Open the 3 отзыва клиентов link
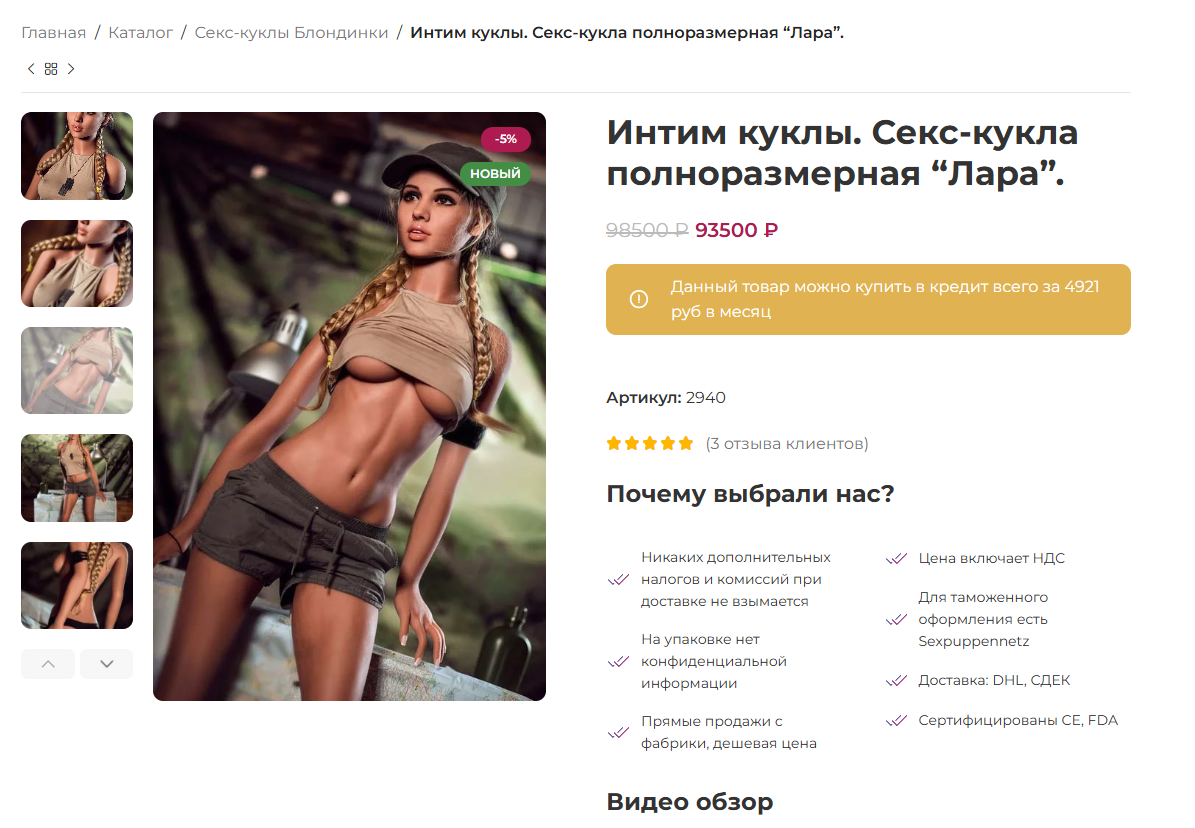This screenshot has height=828, width=1195. (787, 444)
